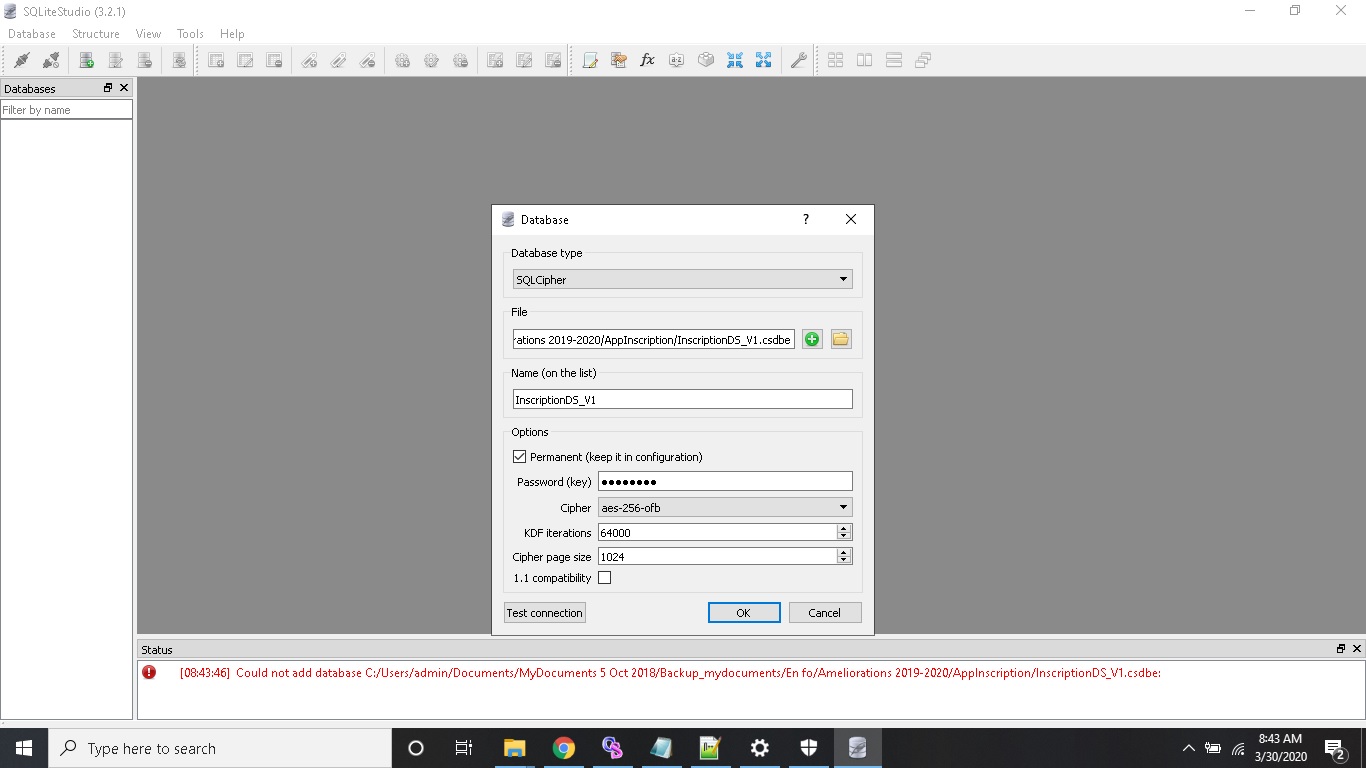This screenshot has height=768, width=1366.
Task: Confirm the dialog with OK
Action: [x=744, y=613]
